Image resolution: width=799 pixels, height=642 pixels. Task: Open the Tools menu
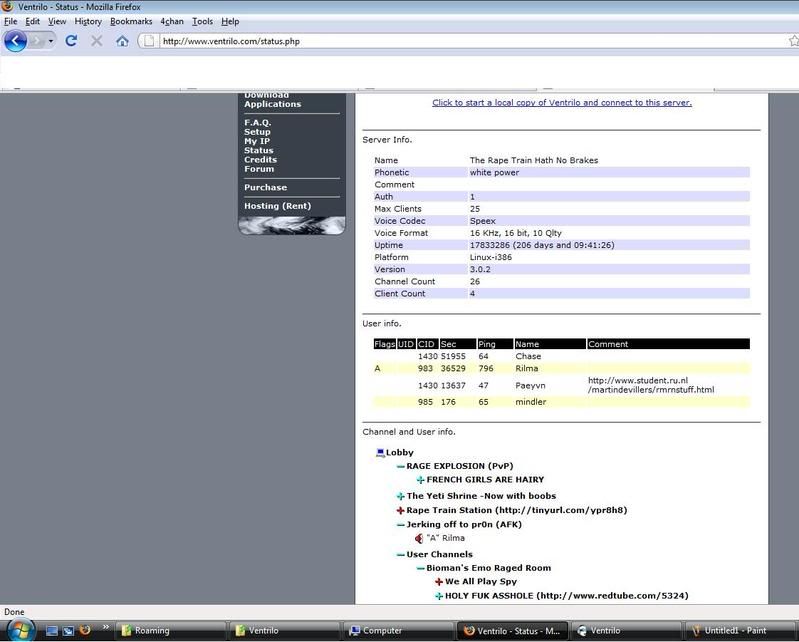(x=202, y=21)
